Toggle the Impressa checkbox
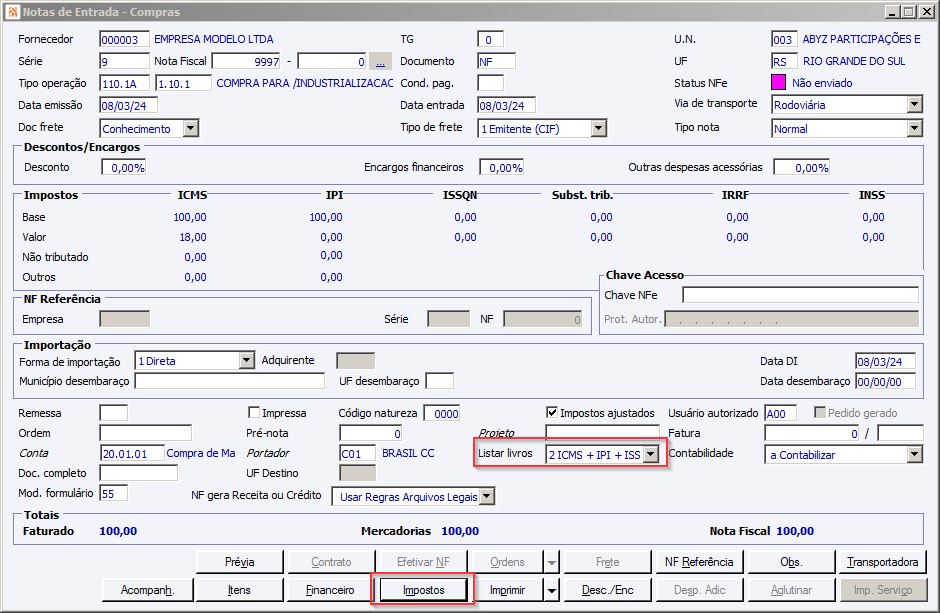The height and width of the screenshot is (613, 940). pyautogui.click(x=254, y=412)
